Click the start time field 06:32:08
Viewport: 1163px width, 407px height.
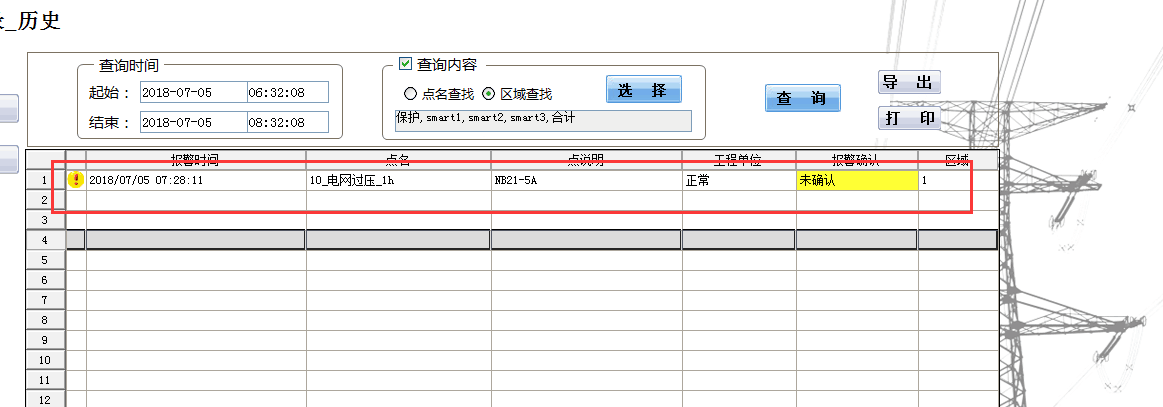click(287, 93)
